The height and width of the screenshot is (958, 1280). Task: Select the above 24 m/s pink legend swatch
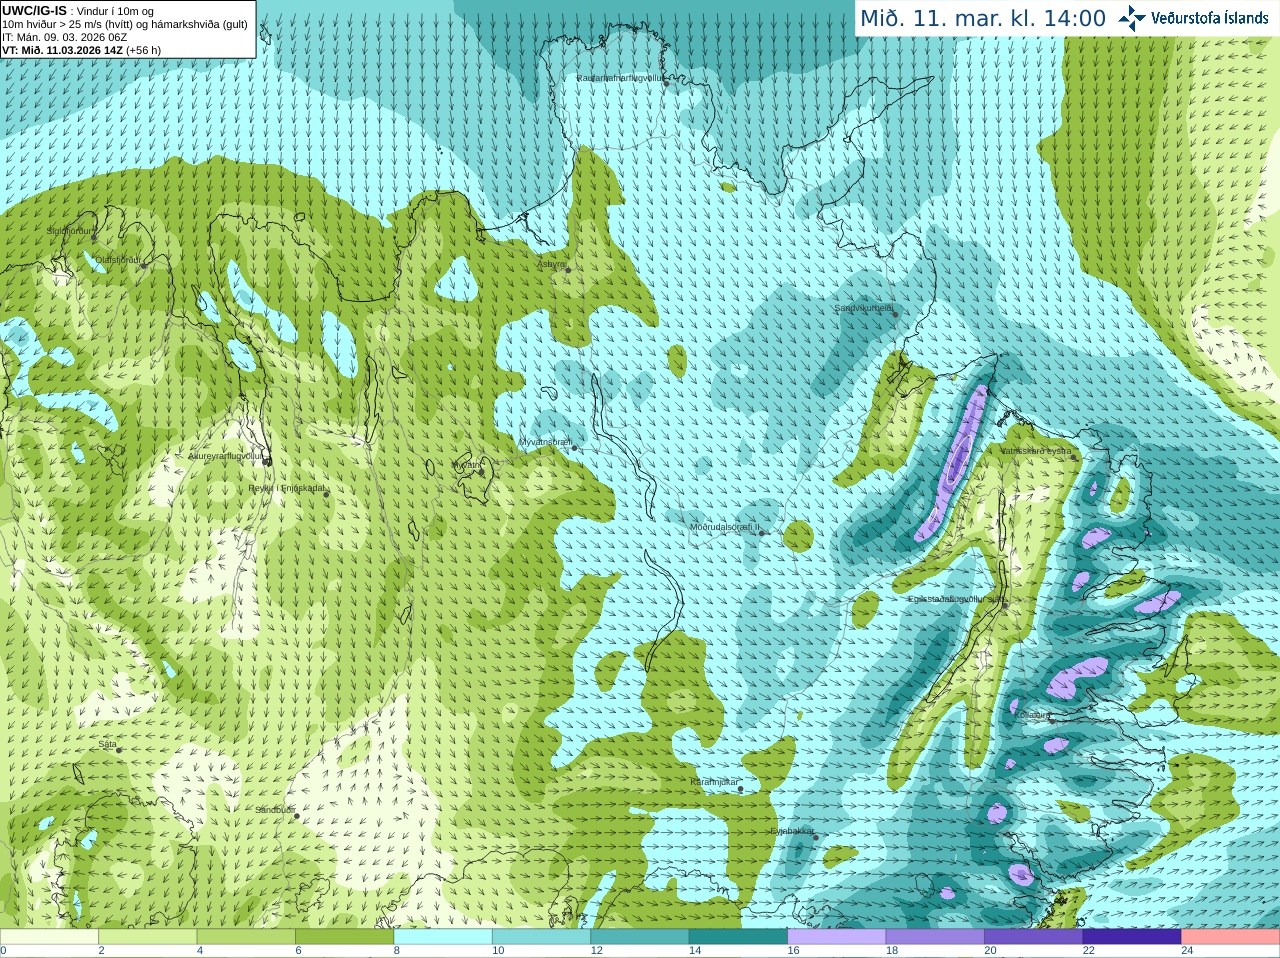1231,937
